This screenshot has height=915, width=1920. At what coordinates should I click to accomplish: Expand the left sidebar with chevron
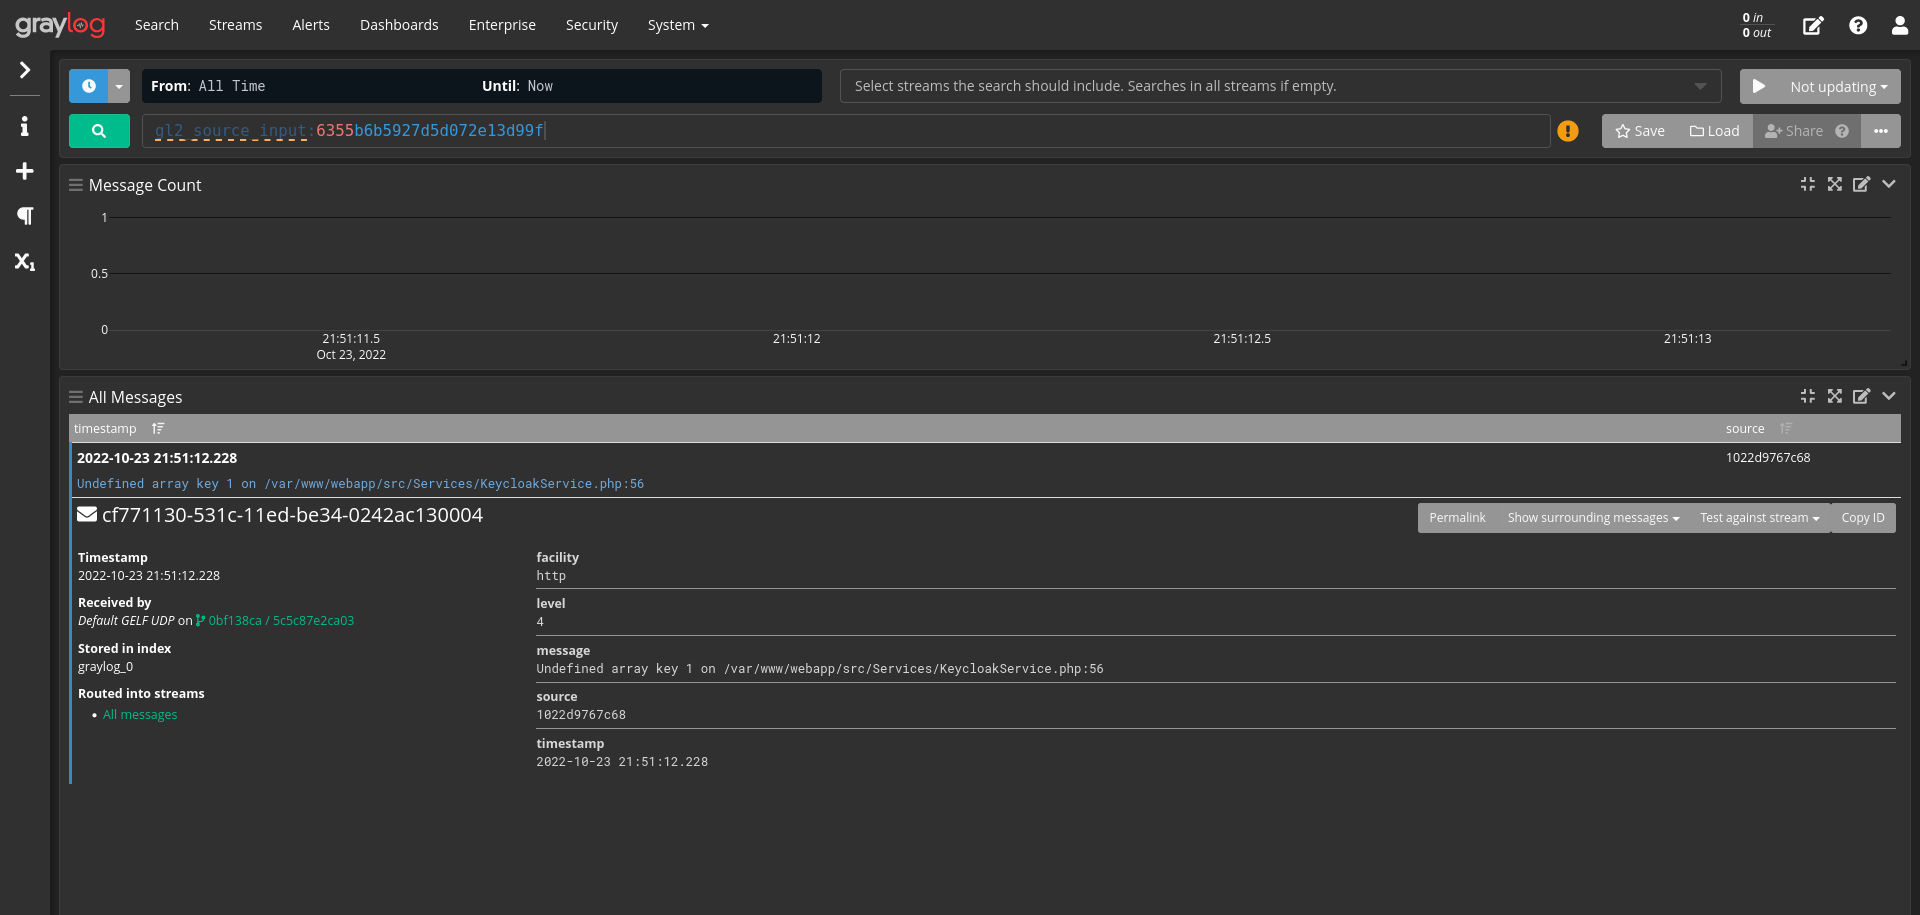coord(25,70)
